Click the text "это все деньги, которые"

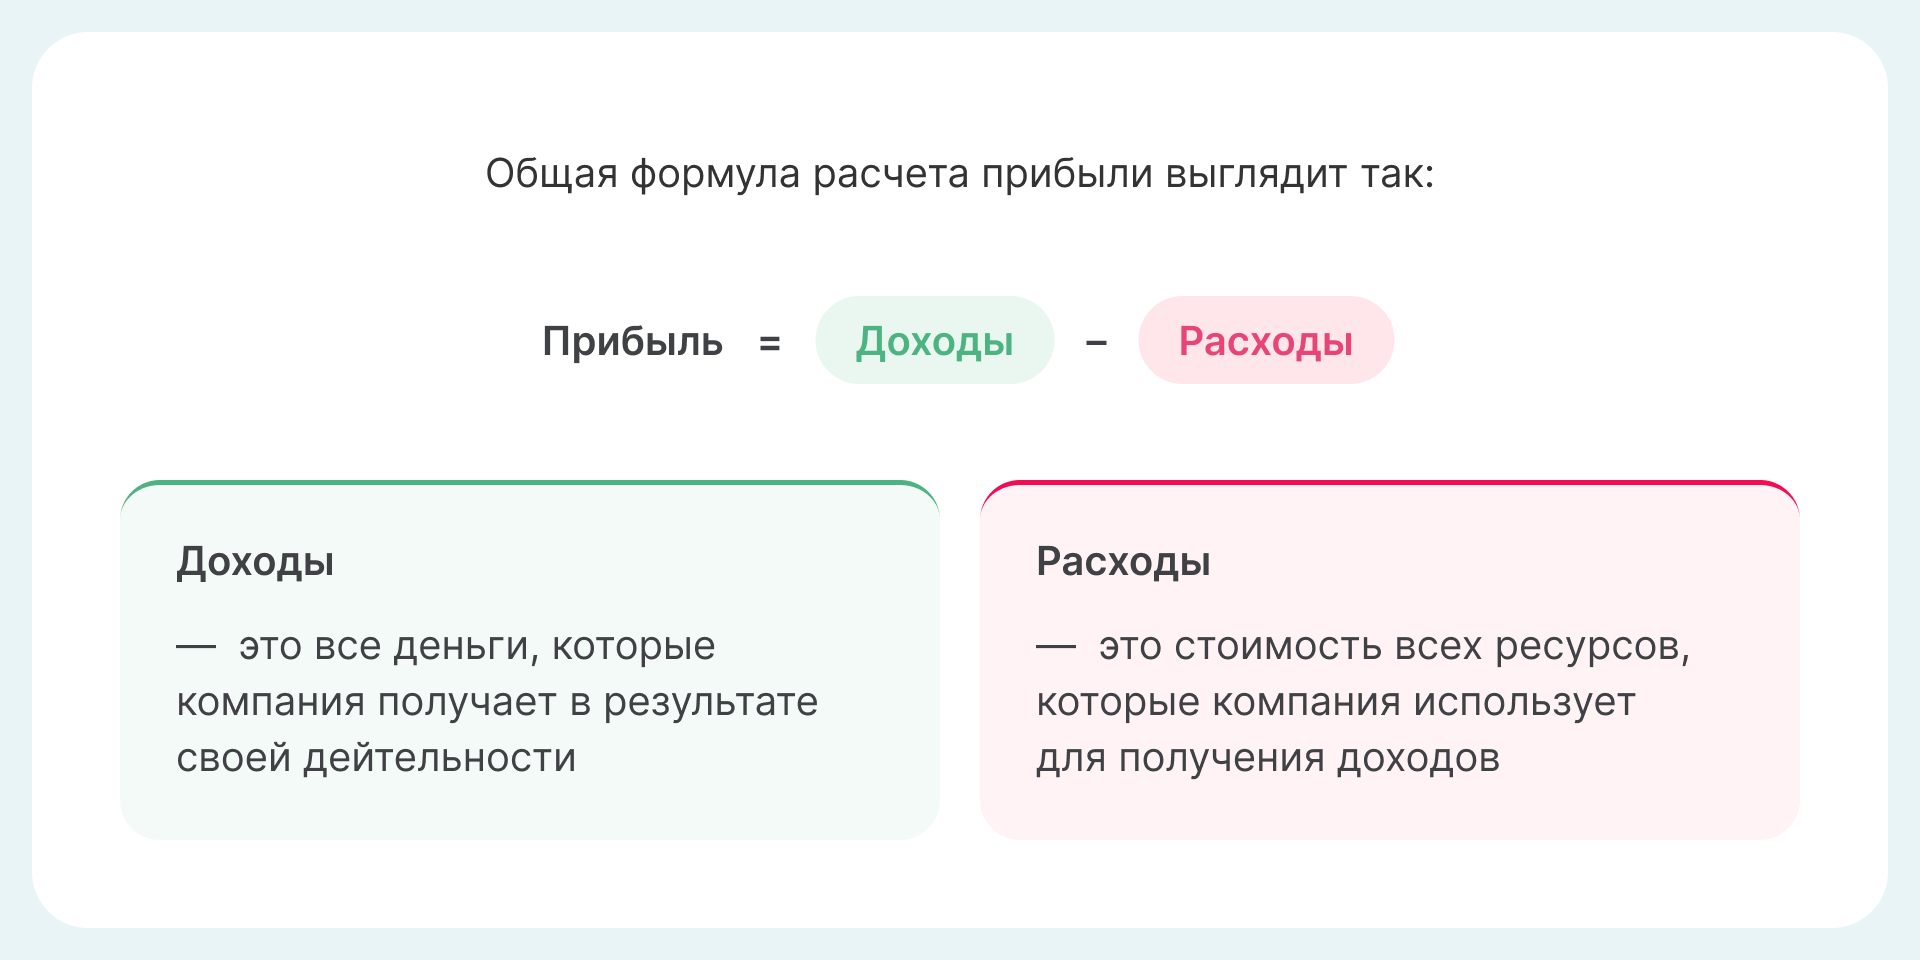coord(477,647)
